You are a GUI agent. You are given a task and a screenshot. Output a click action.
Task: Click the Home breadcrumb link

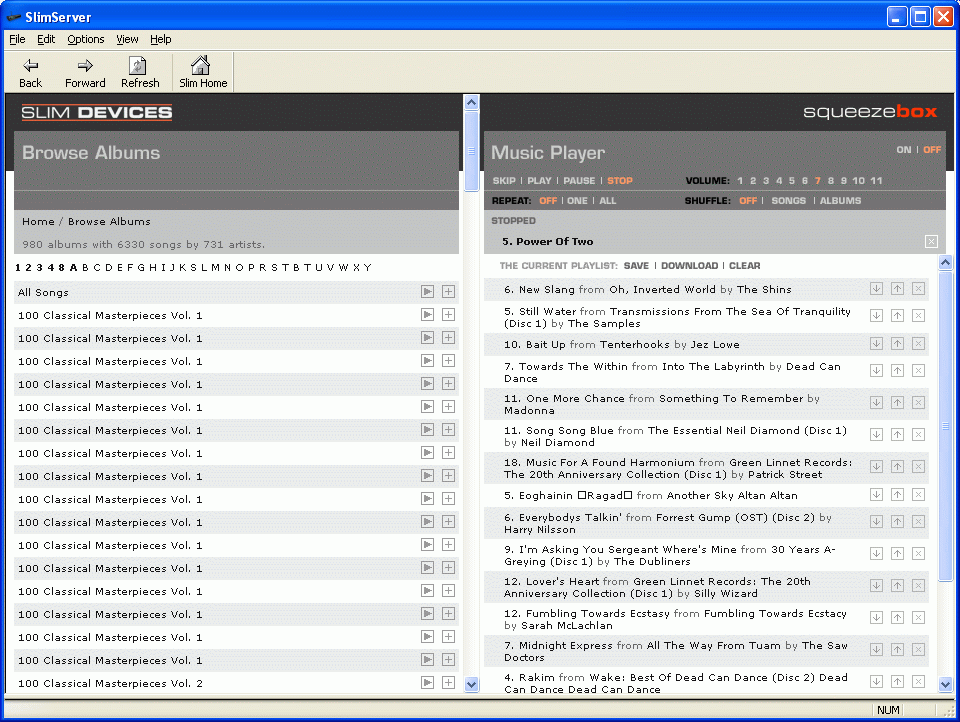click(x=38, y=222)
